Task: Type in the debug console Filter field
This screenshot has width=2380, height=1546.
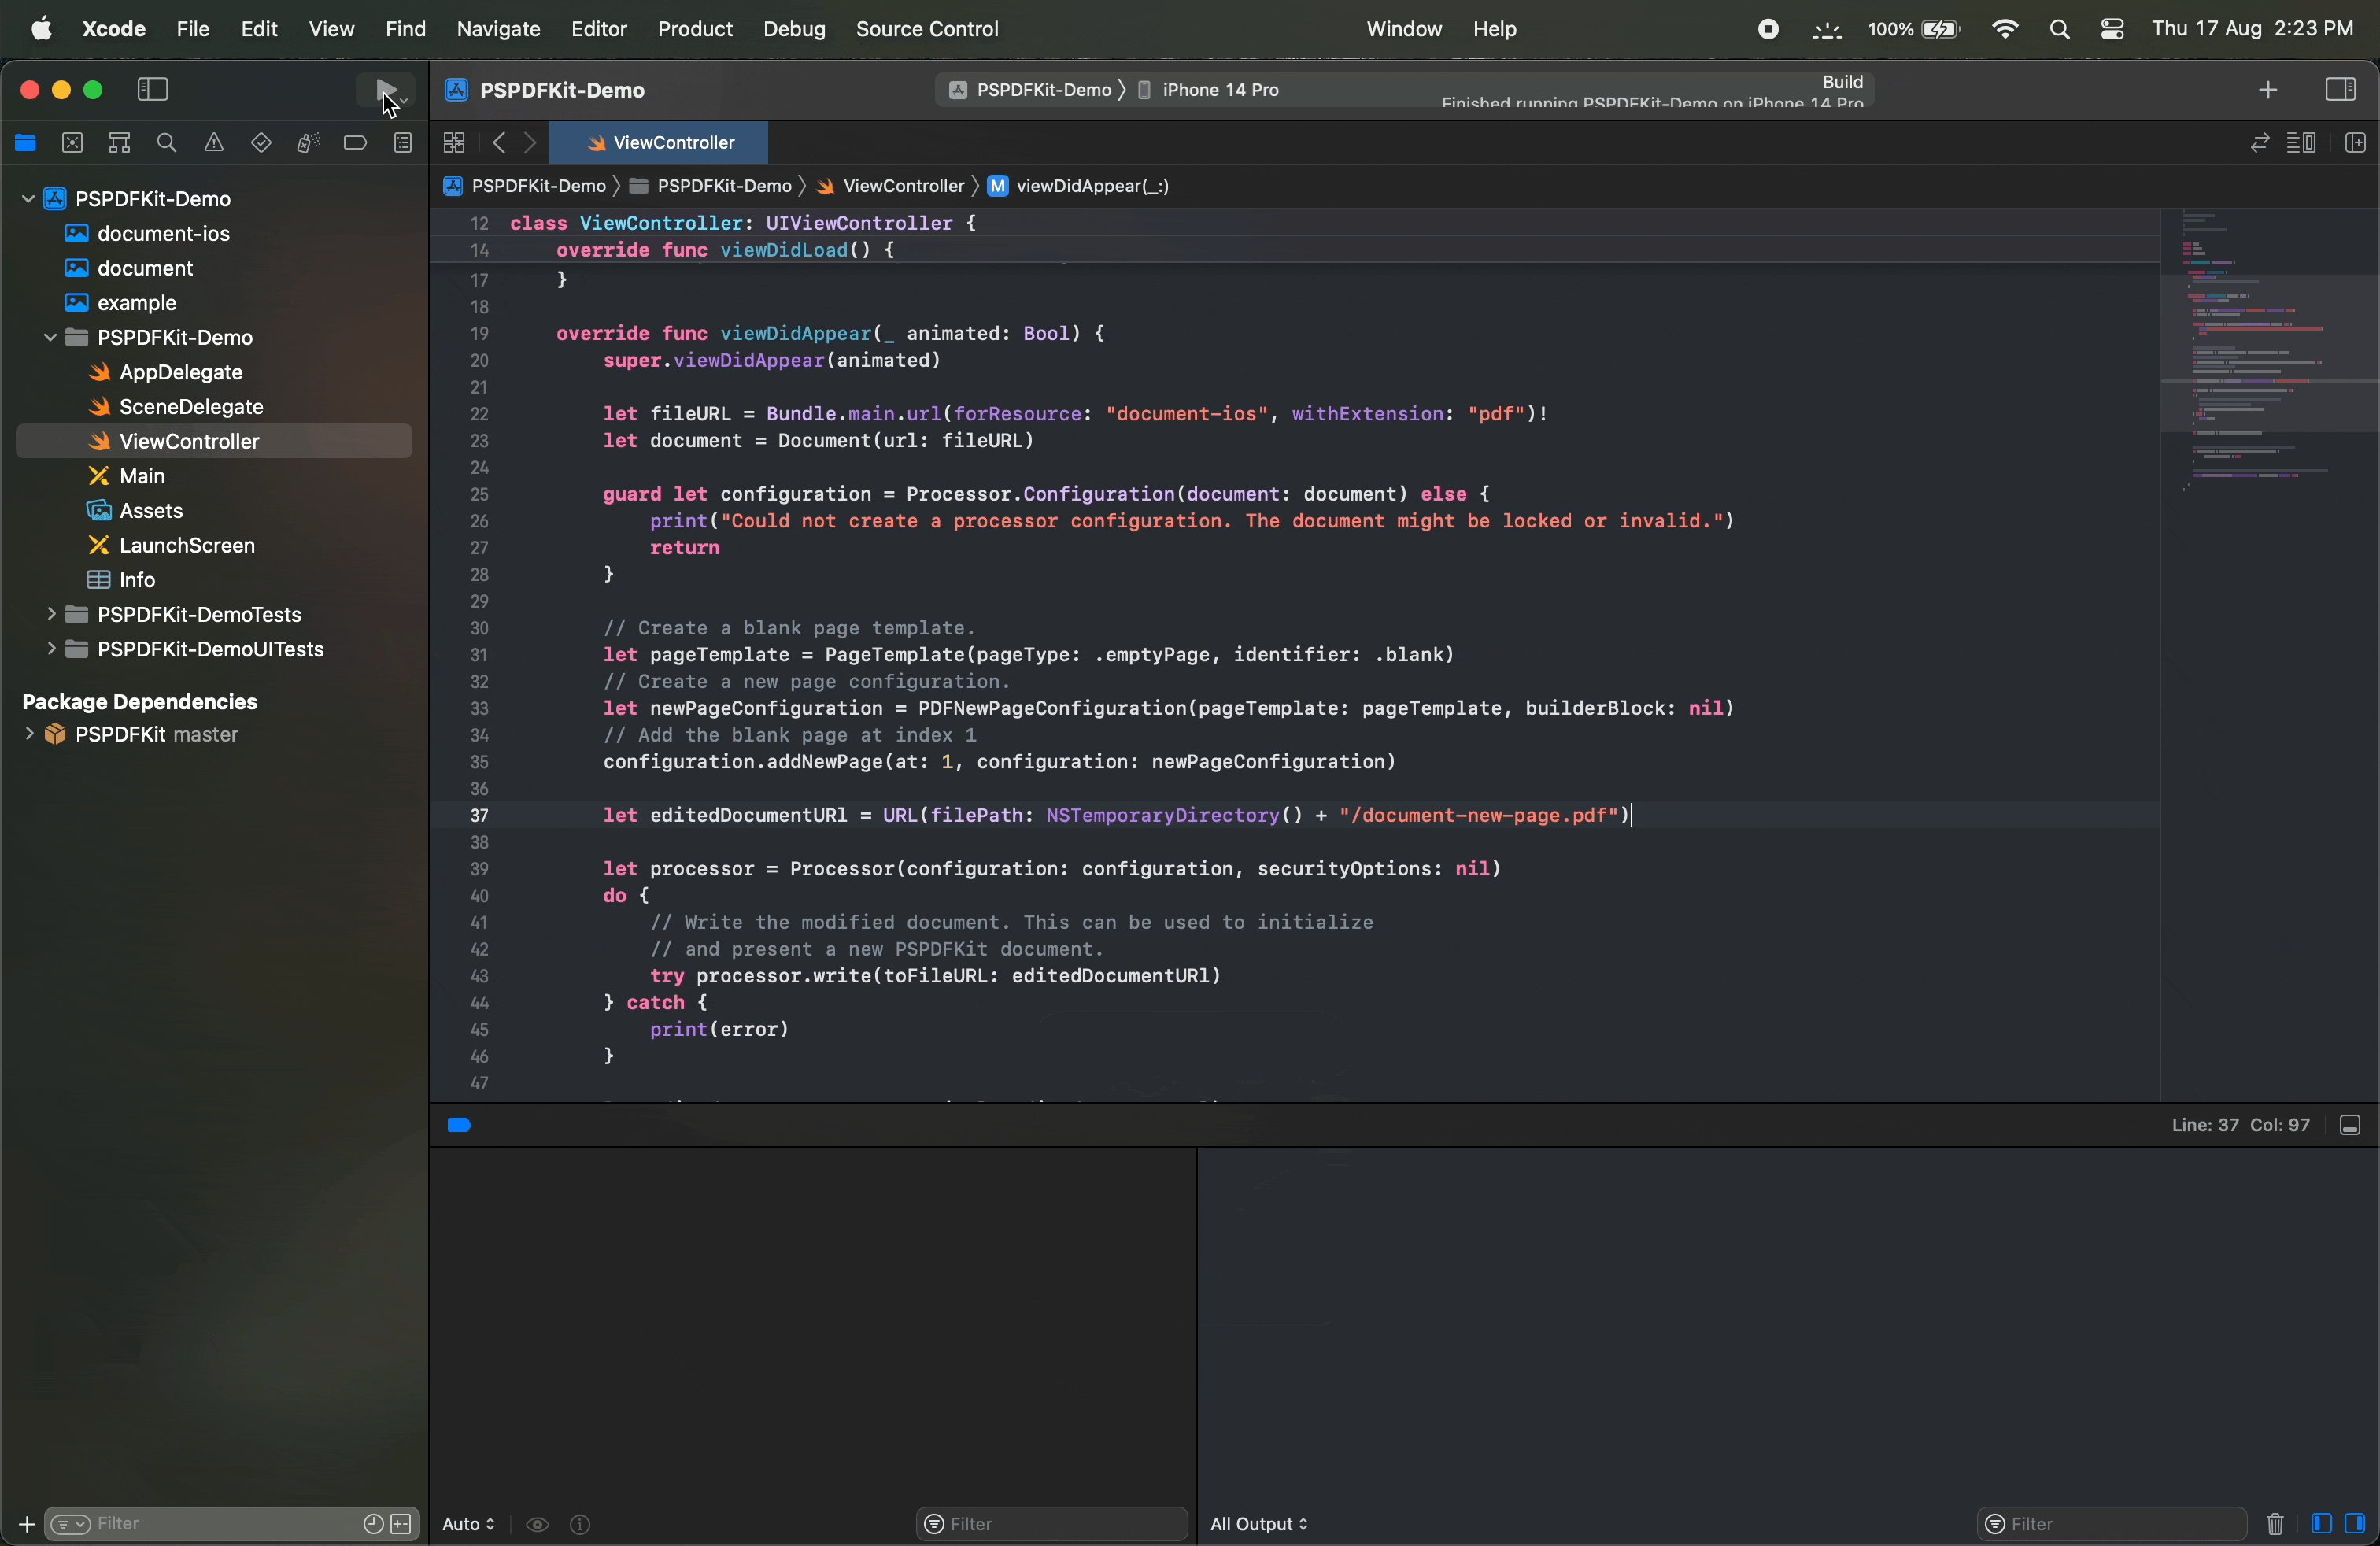Action: pos(2110,1524)
